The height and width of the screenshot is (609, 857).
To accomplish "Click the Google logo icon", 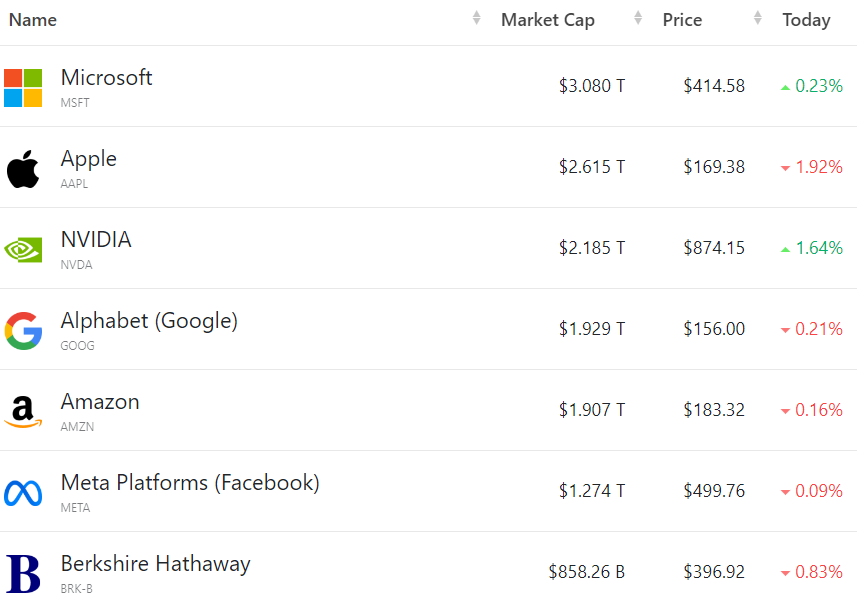I will click(23, 330).
